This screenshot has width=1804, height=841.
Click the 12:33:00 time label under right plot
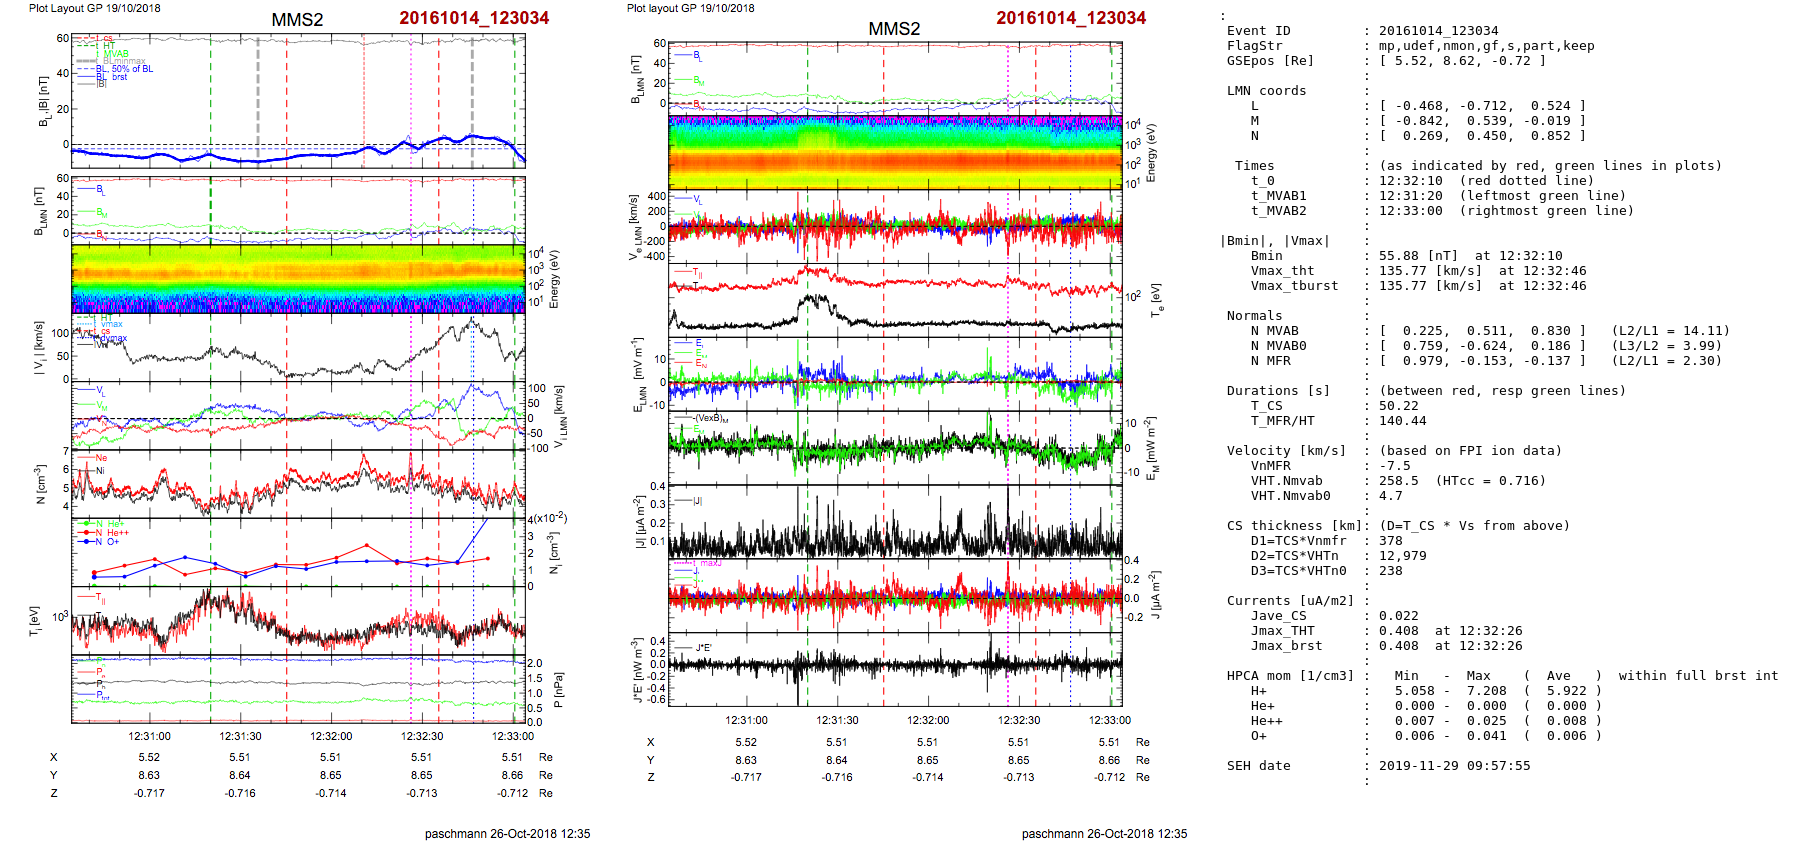point(1109,720)
